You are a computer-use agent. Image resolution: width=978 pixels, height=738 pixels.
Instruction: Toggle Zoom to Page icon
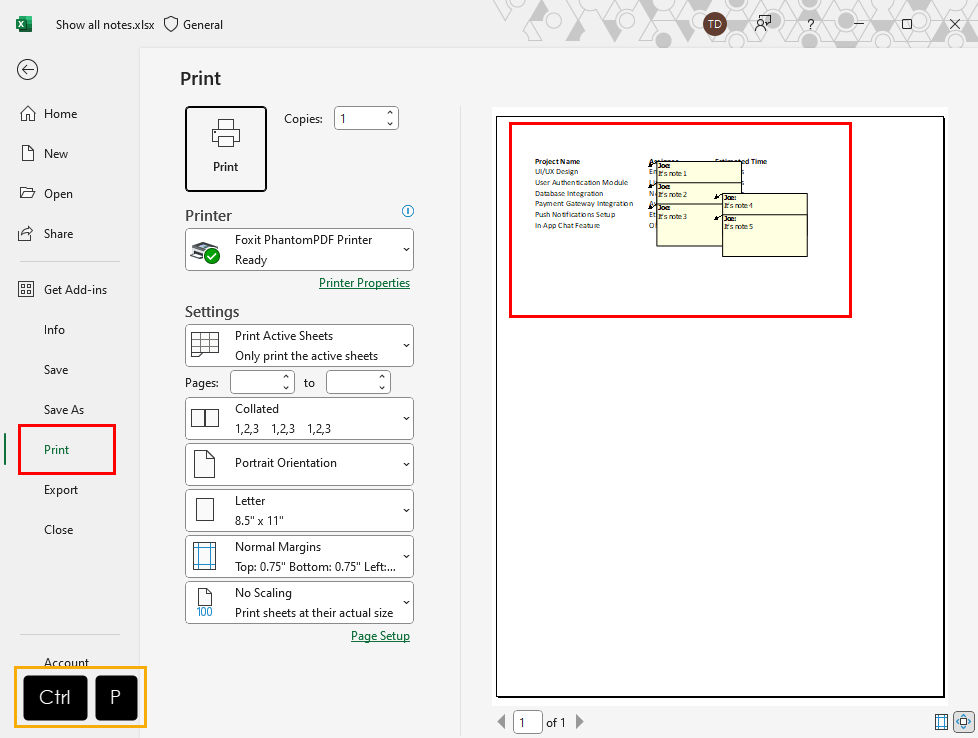point(964,722)
